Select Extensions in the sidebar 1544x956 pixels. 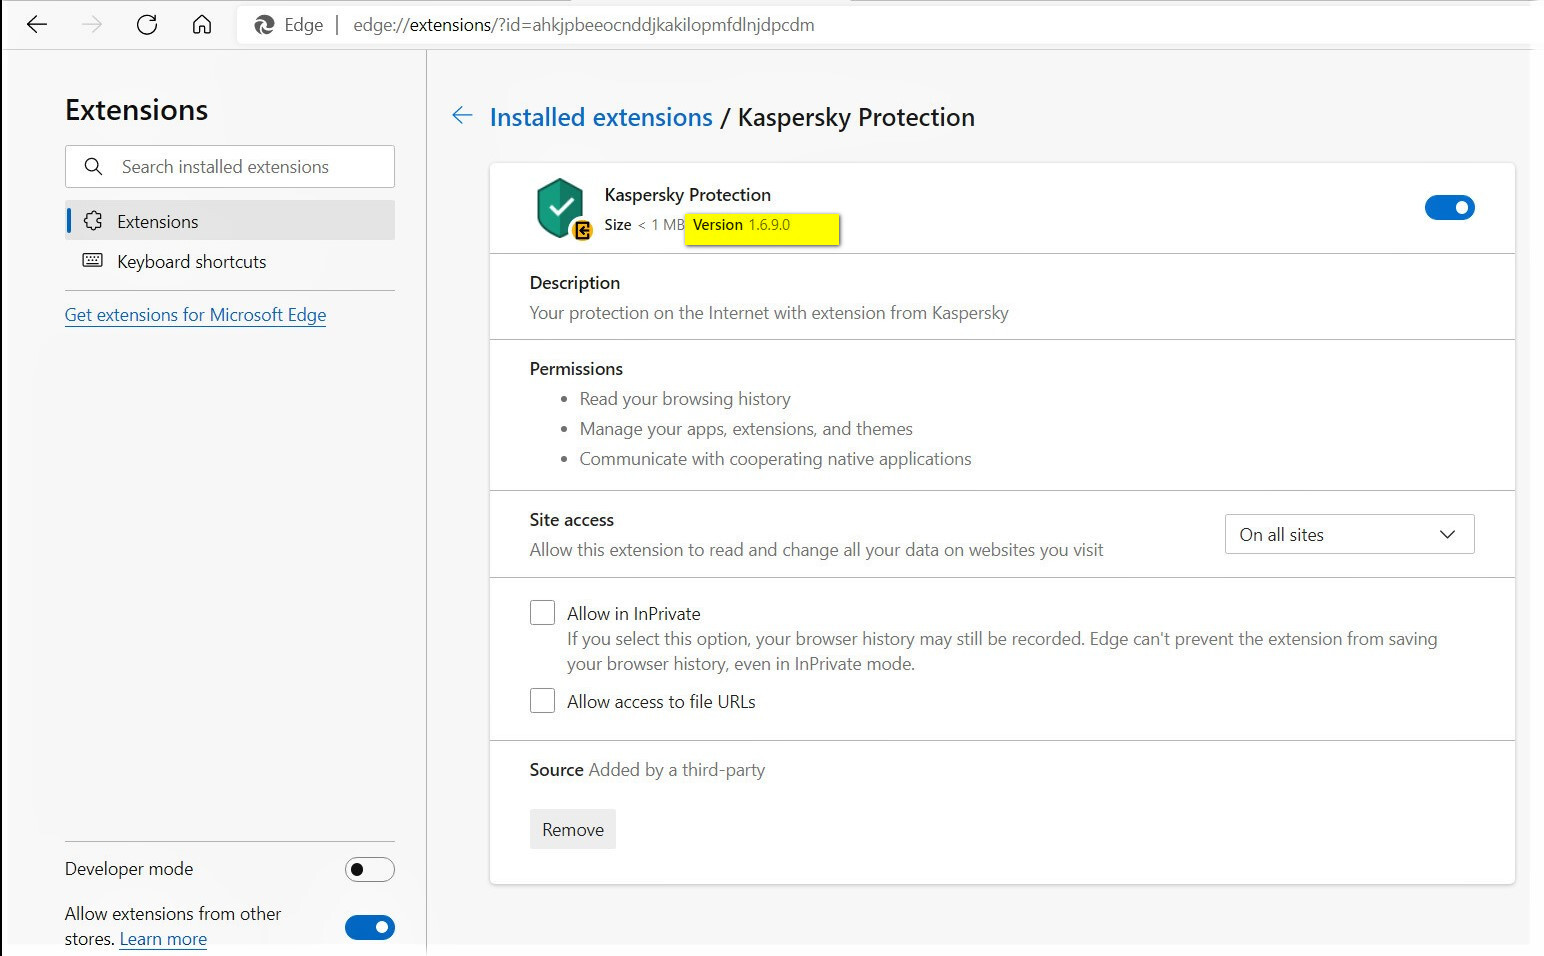click(x=158, y=221)
